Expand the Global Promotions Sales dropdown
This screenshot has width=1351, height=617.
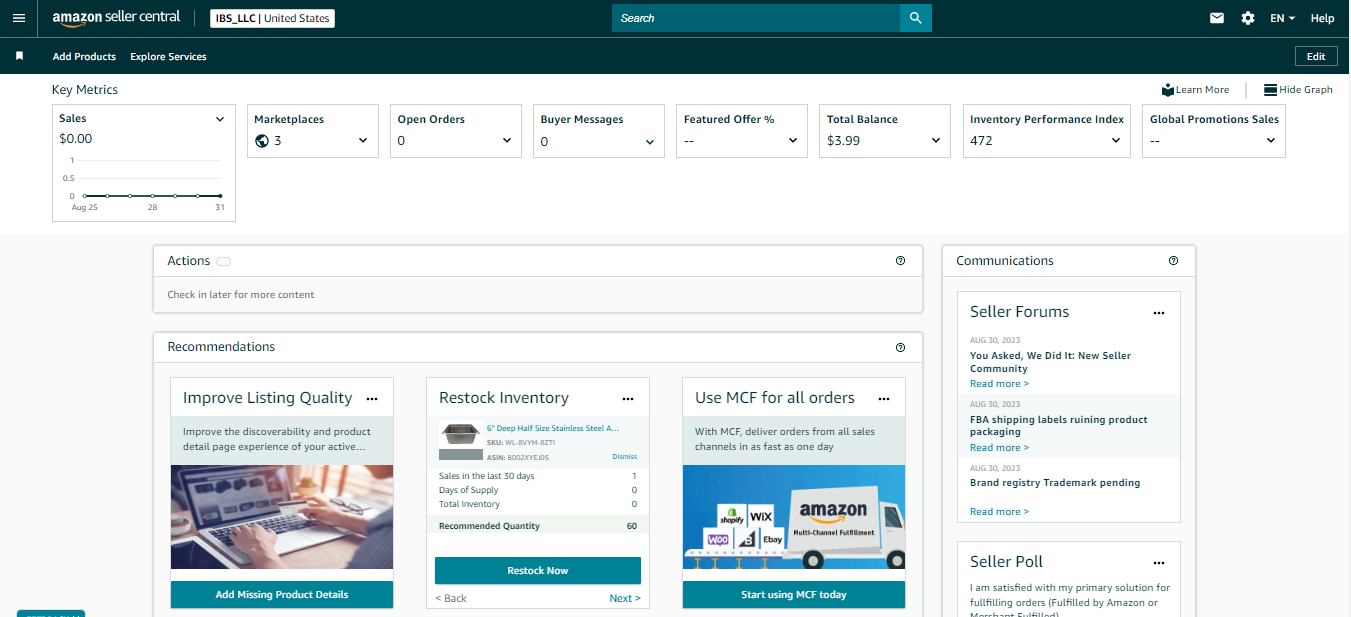(1271, 141)
